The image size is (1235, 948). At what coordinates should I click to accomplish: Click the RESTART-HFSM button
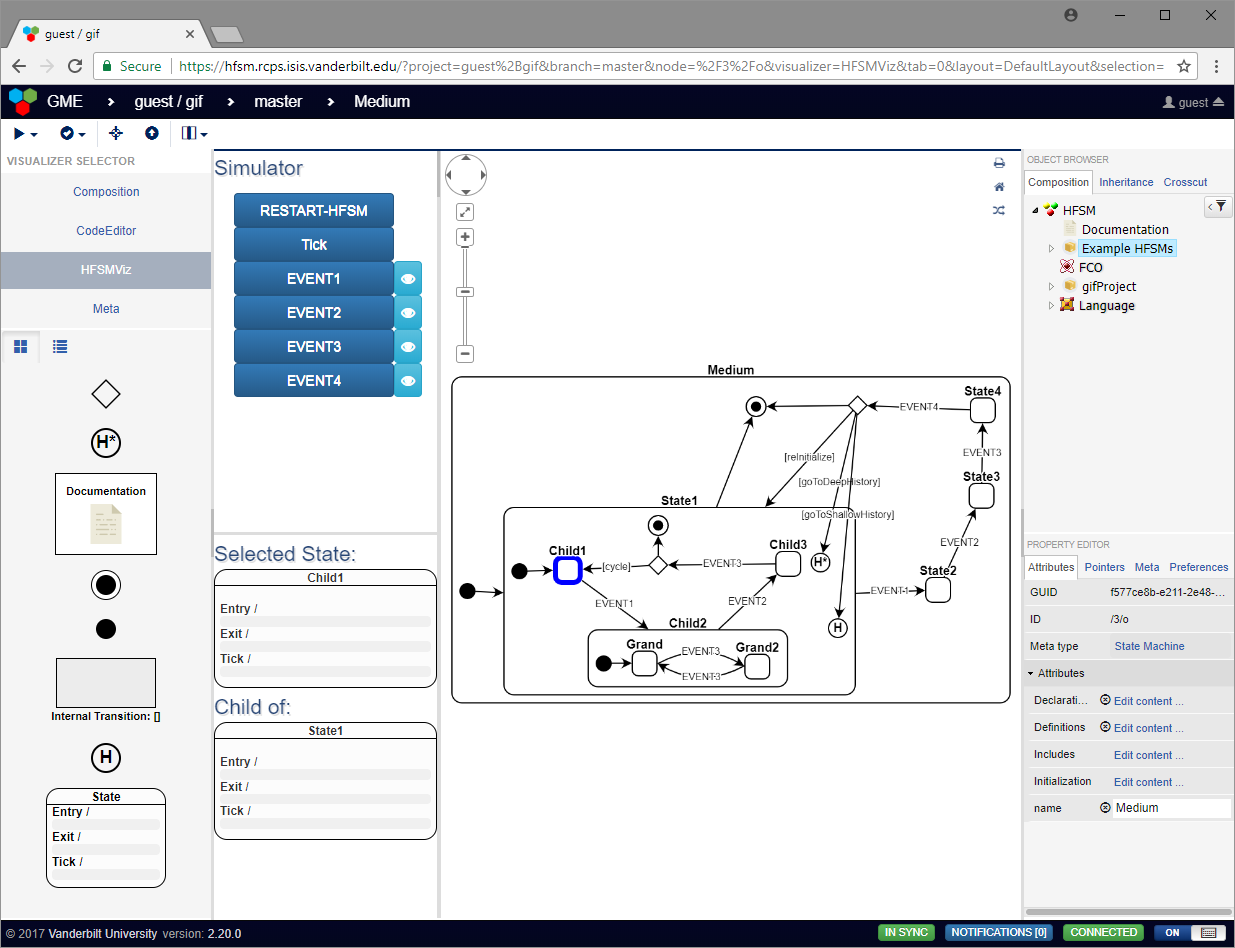pos(314,211)
